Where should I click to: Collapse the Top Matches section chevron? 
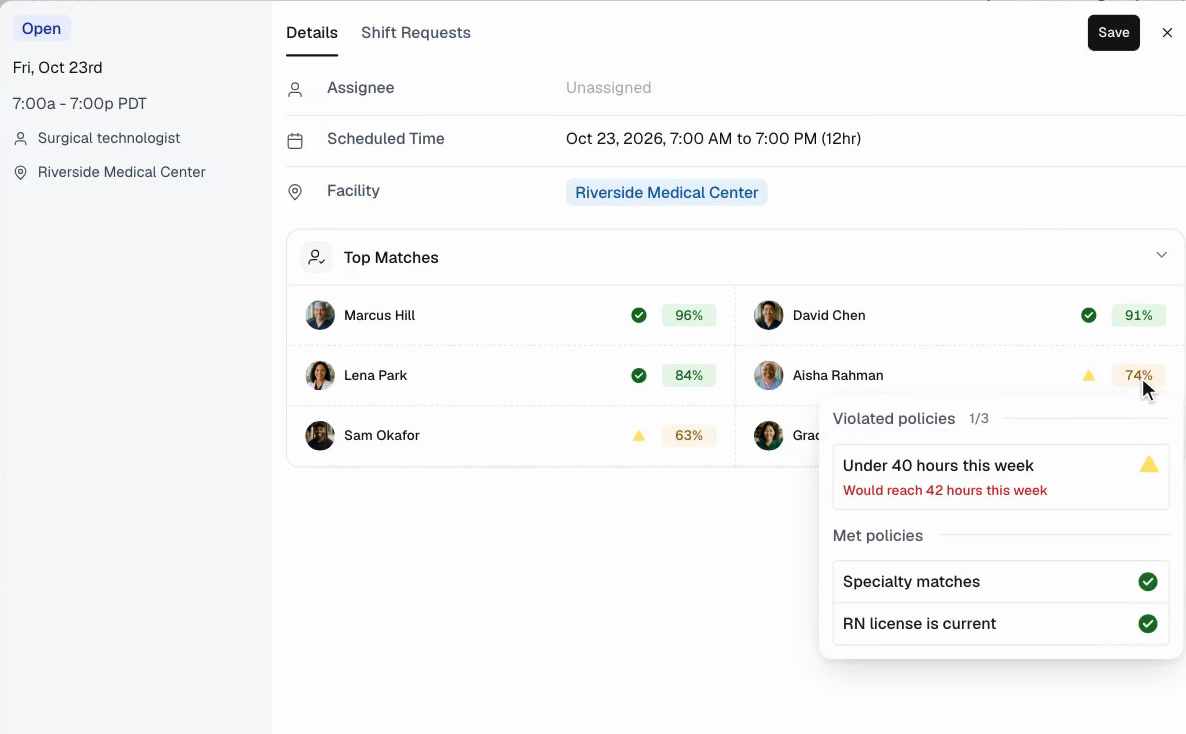[1161, 255]
